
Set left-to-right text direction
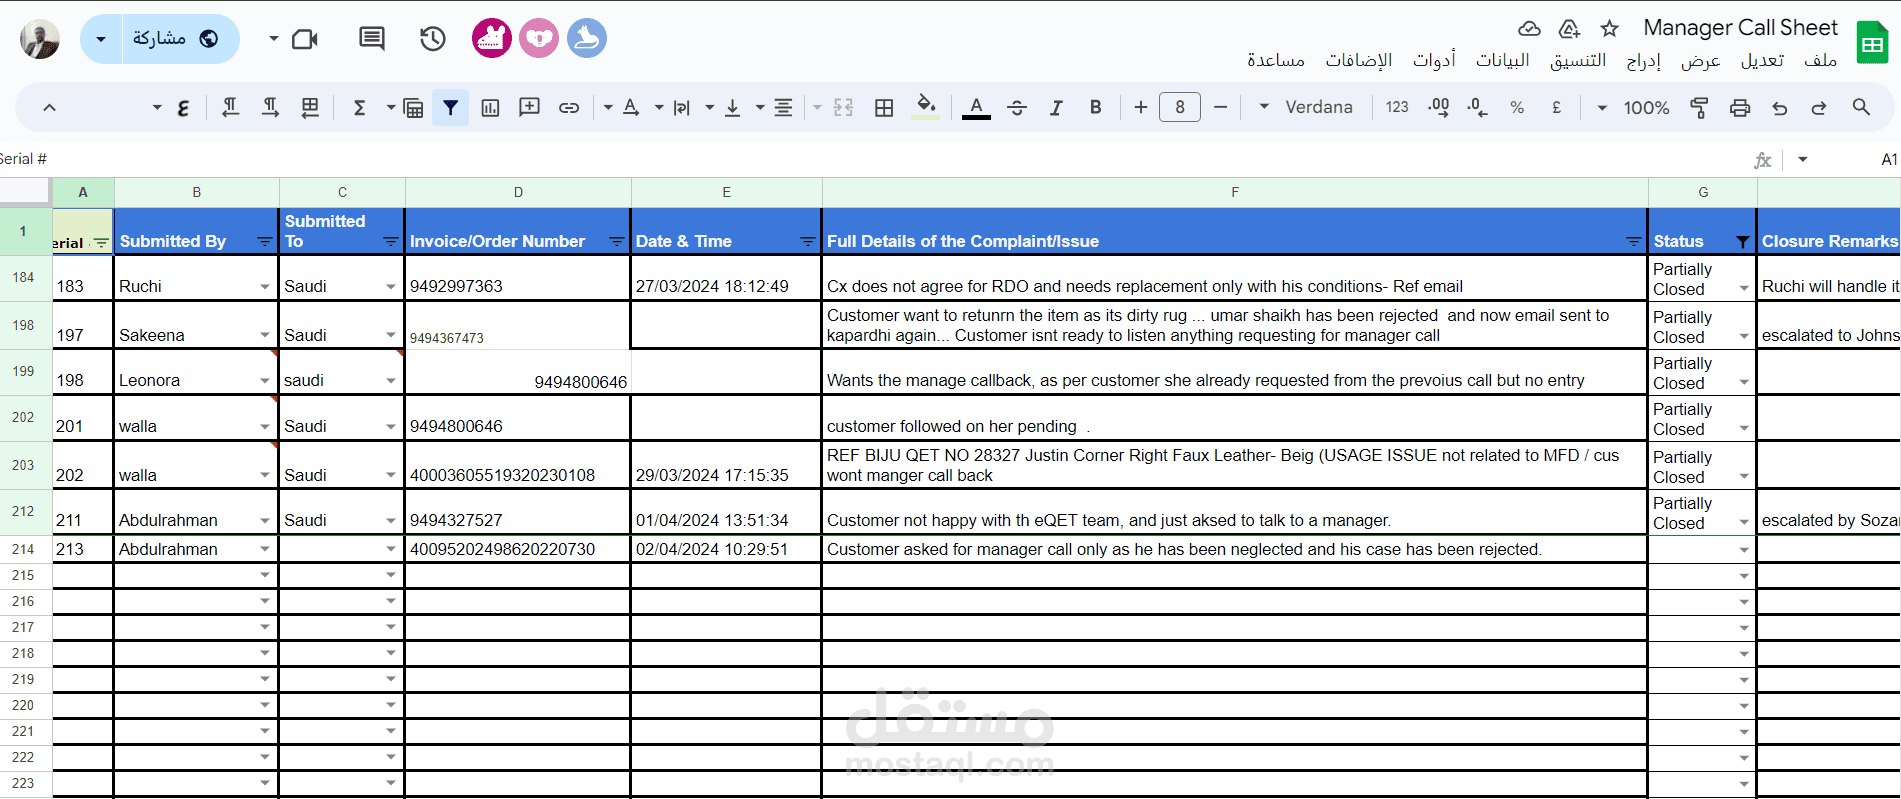point(270,107)
